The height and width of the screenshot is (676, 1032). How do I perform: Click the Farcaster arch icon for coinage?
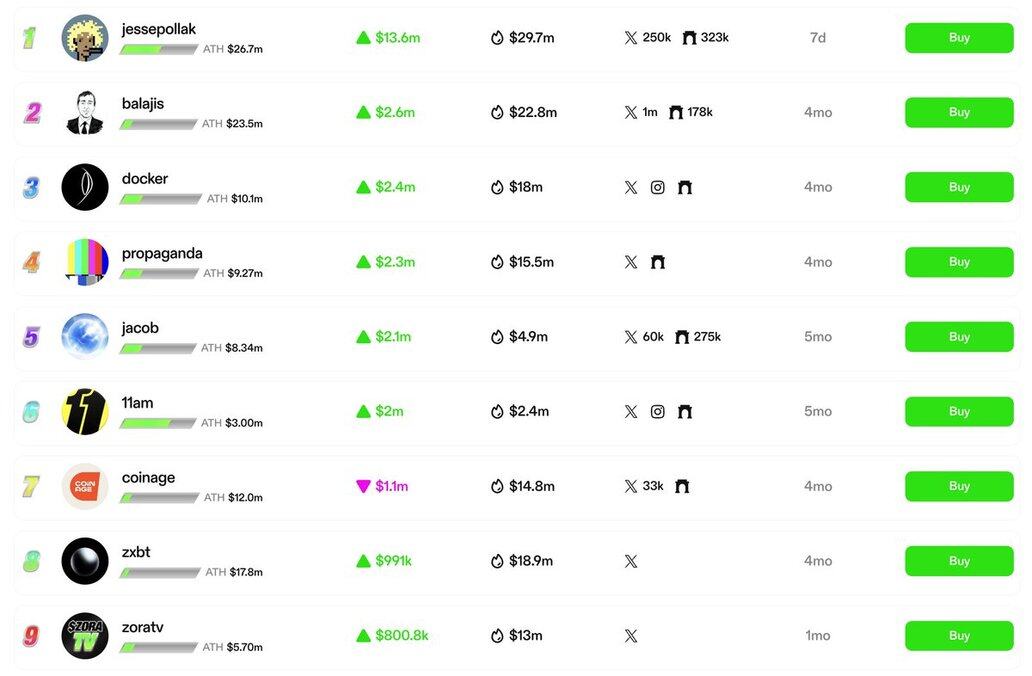[682, 486]
